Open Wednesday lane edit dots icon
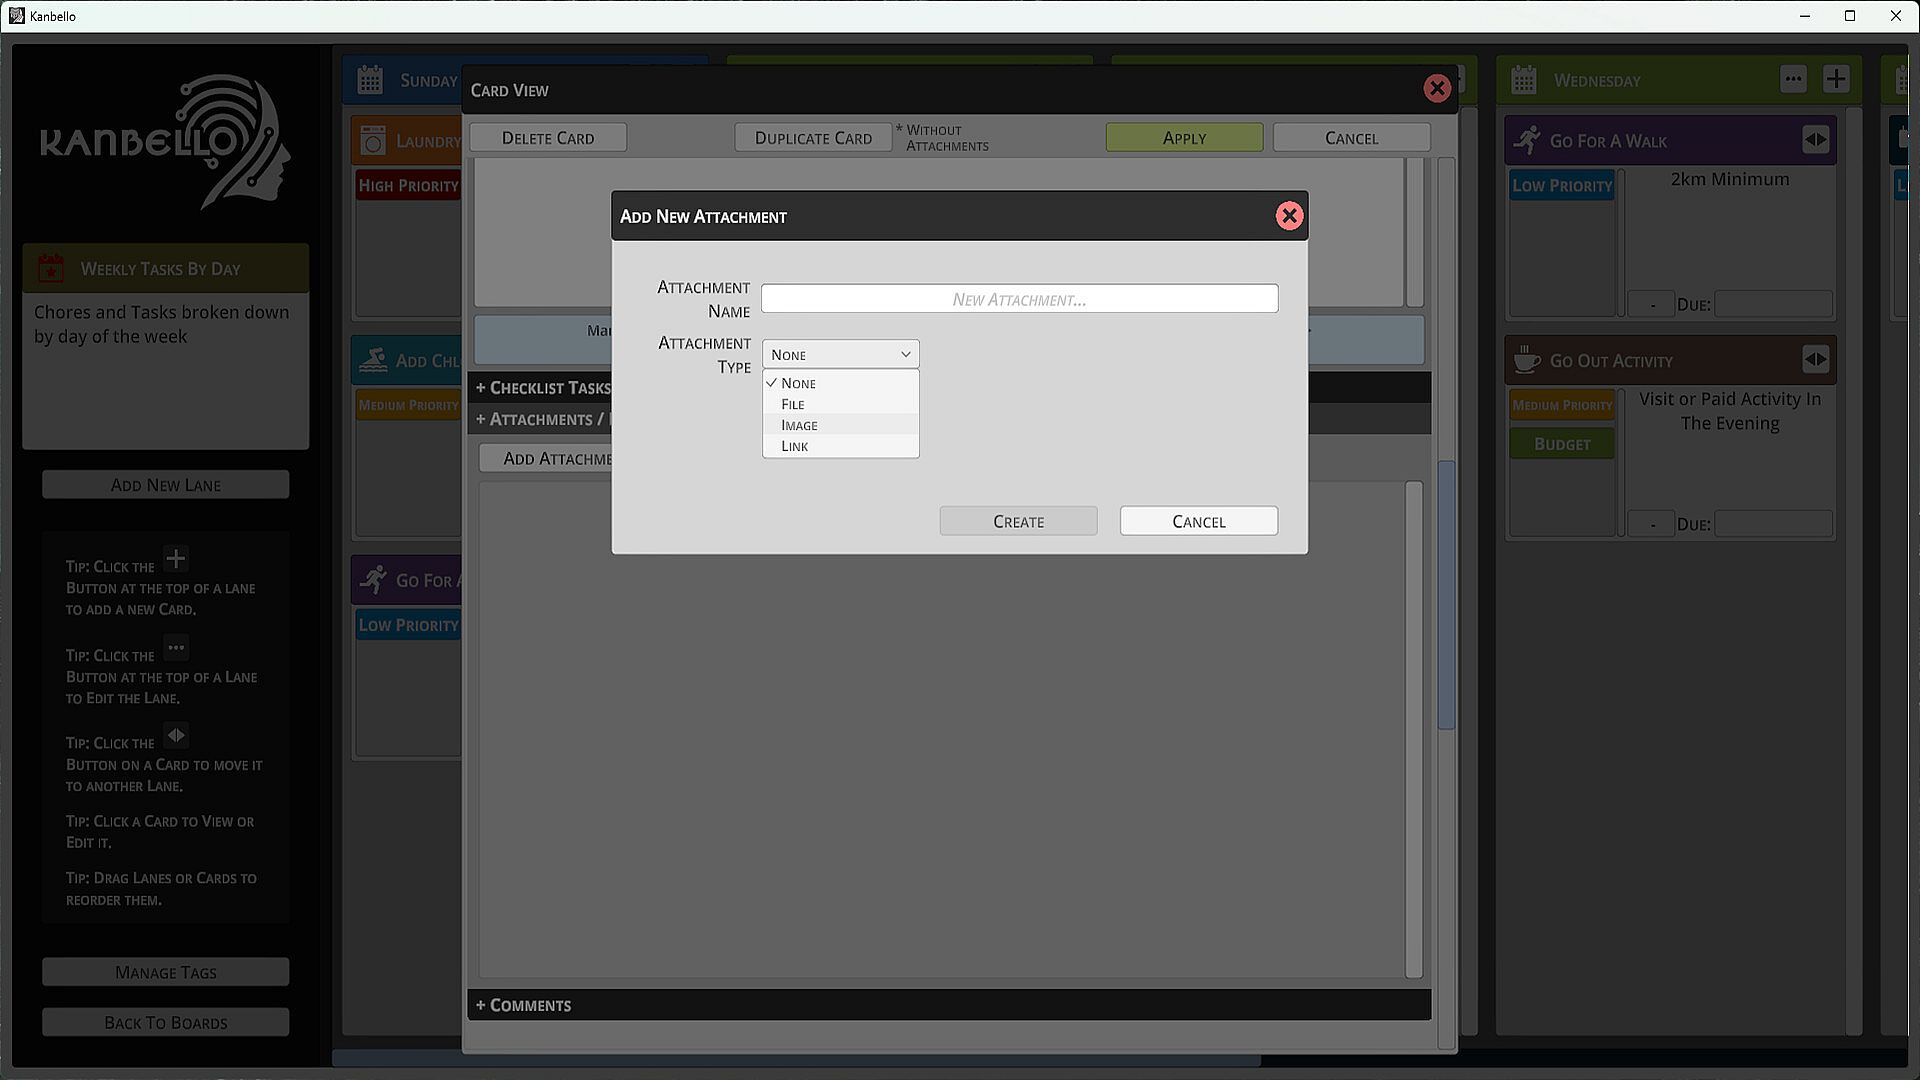 pos(1793,79)
